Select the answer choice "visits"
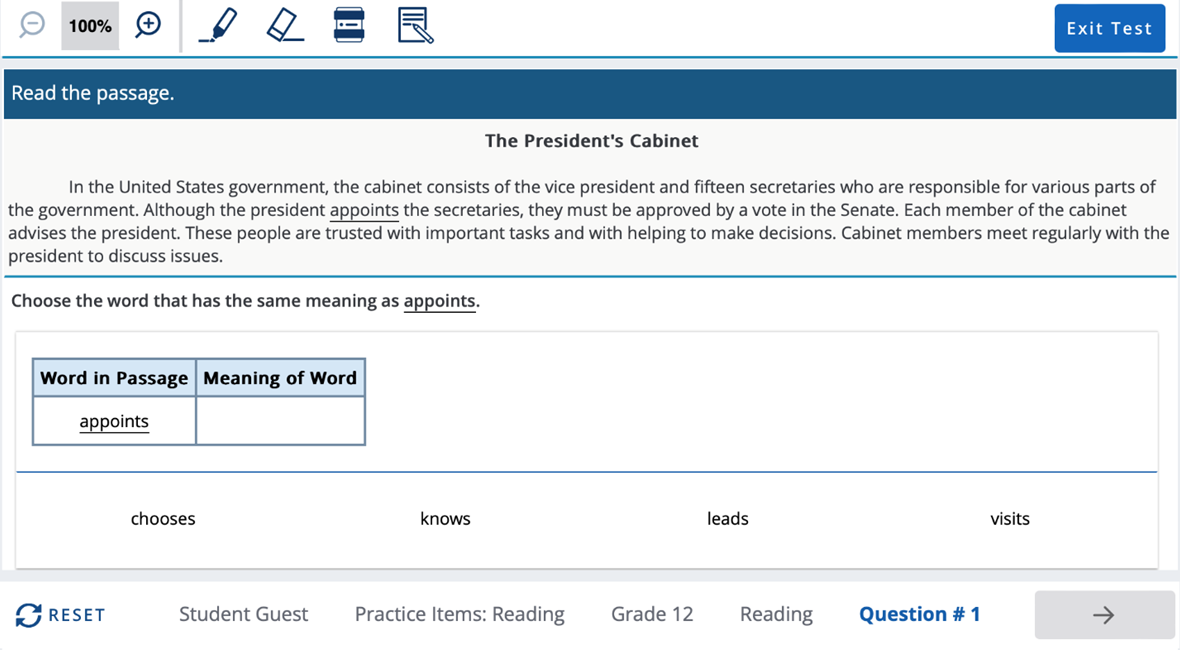This screenshot has width=1180, height=650. tap(1010, 519)
